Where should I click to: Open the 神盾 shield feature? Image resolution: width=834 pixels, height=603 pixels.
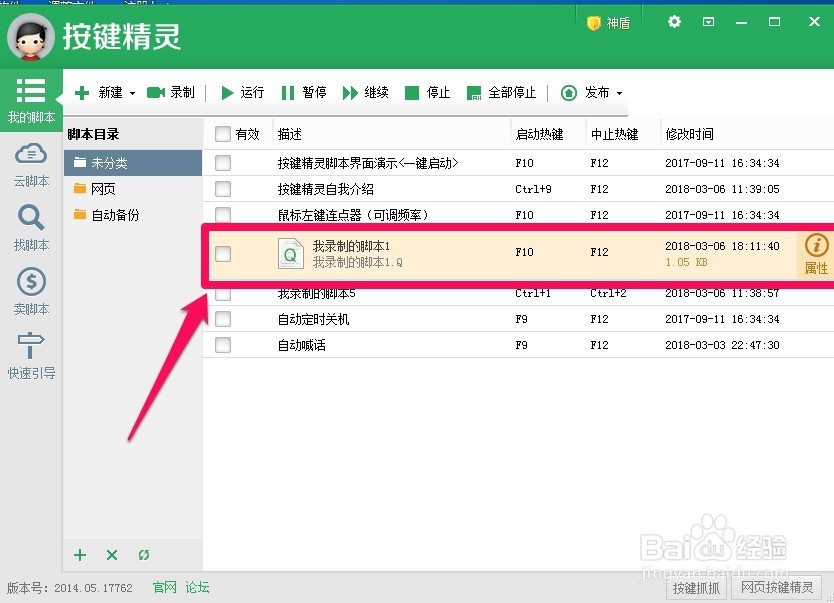[x=608, y=23]
